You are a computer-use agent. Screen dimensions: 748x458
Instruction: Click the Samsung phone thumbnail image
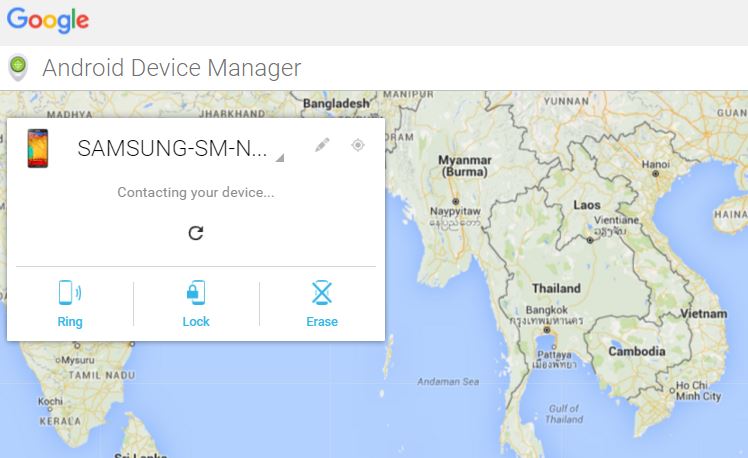pos(38,148)
